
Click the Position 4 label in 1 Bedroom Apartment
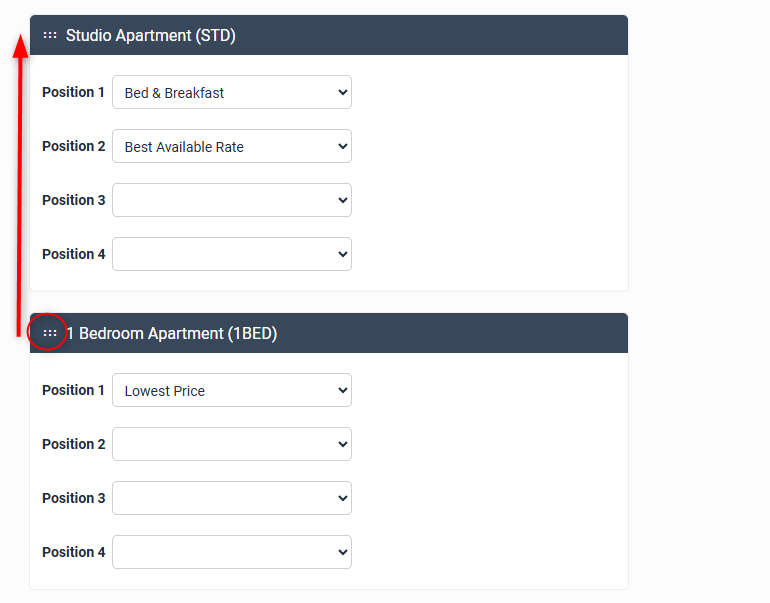click(73, 552)
